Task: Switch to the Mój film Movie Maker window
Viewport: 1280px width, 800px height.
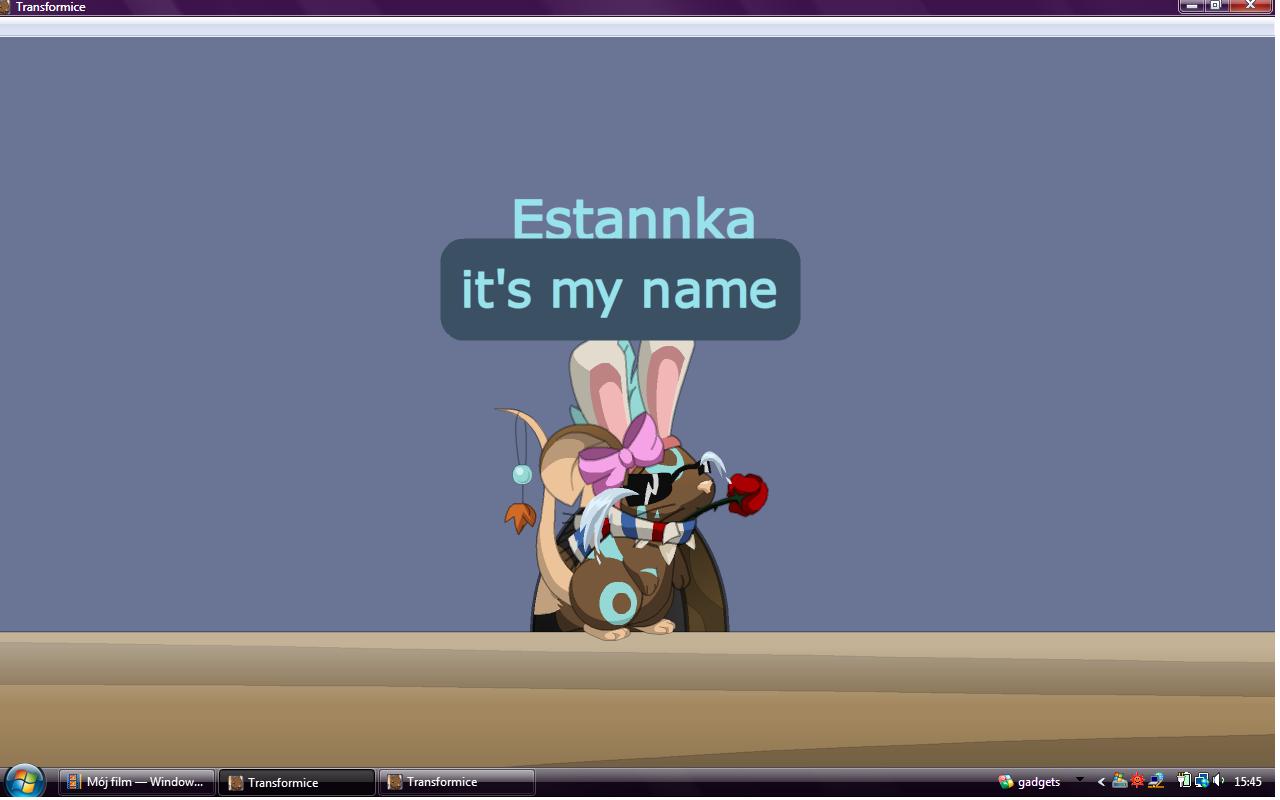Action: [135, 781]
